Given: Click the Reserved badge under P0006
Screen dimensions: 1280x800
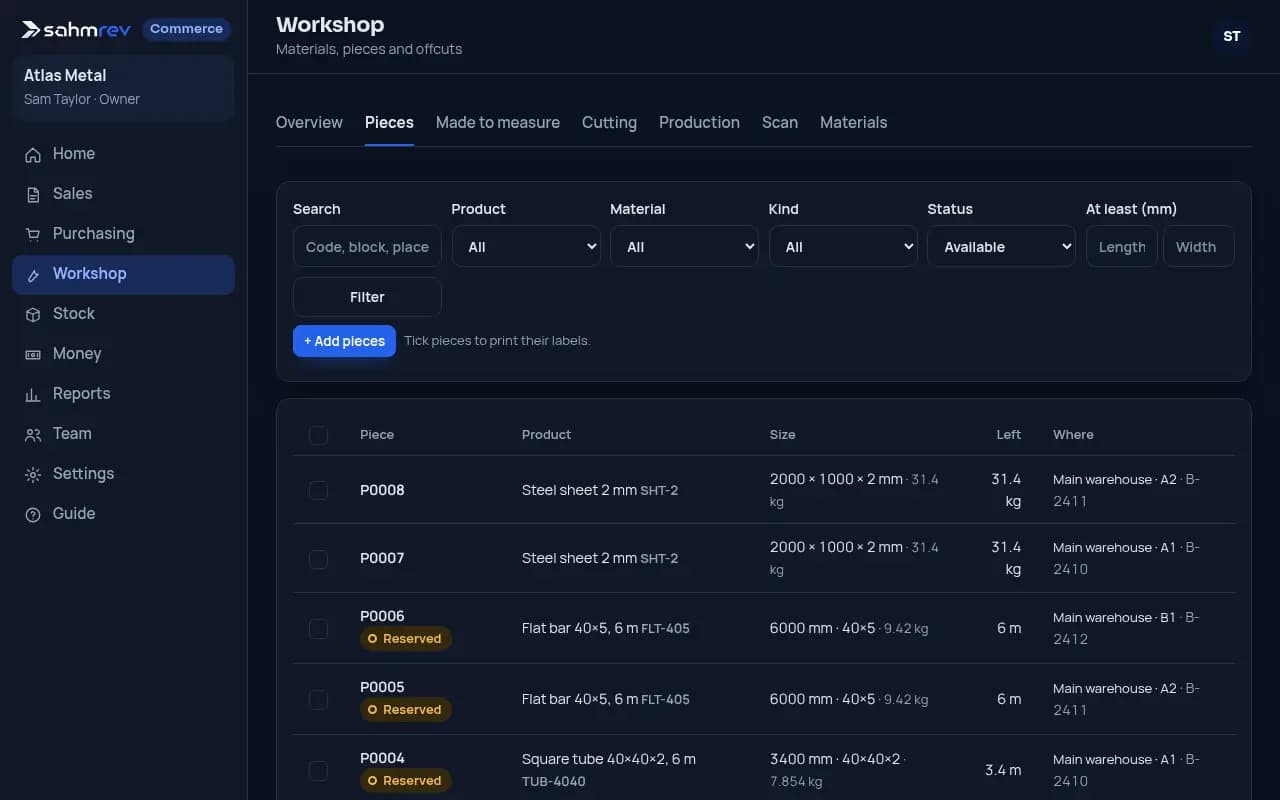Looking at the screenshot, I should pos(406,639).
